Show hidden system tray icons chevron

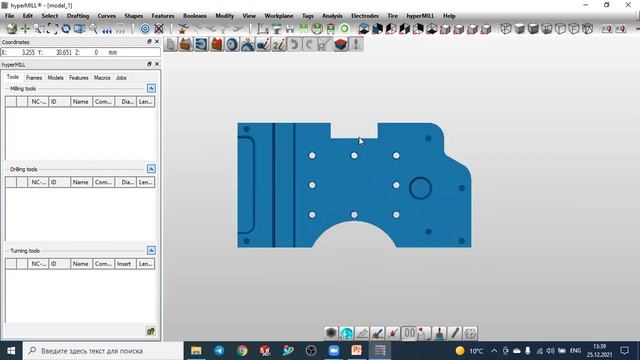point(494,351)
